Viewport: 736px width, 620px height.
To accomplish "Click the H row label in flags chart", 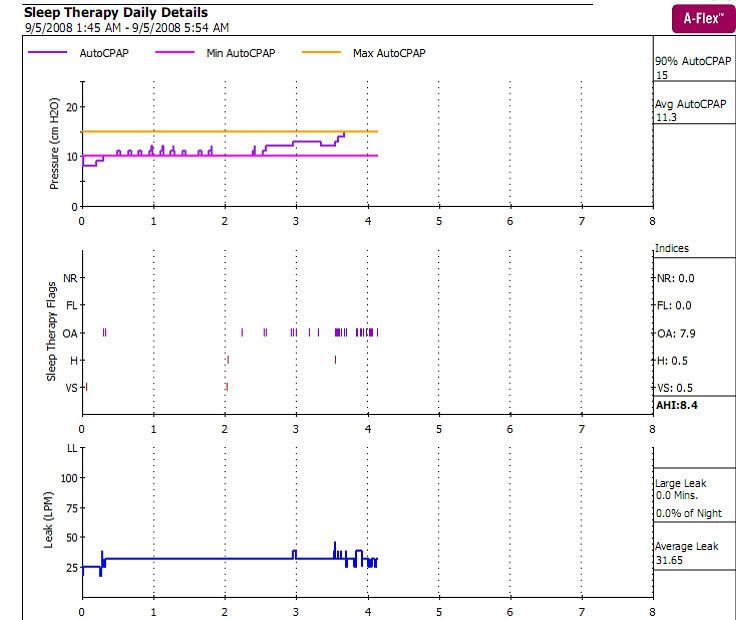I will coord(74,360).
